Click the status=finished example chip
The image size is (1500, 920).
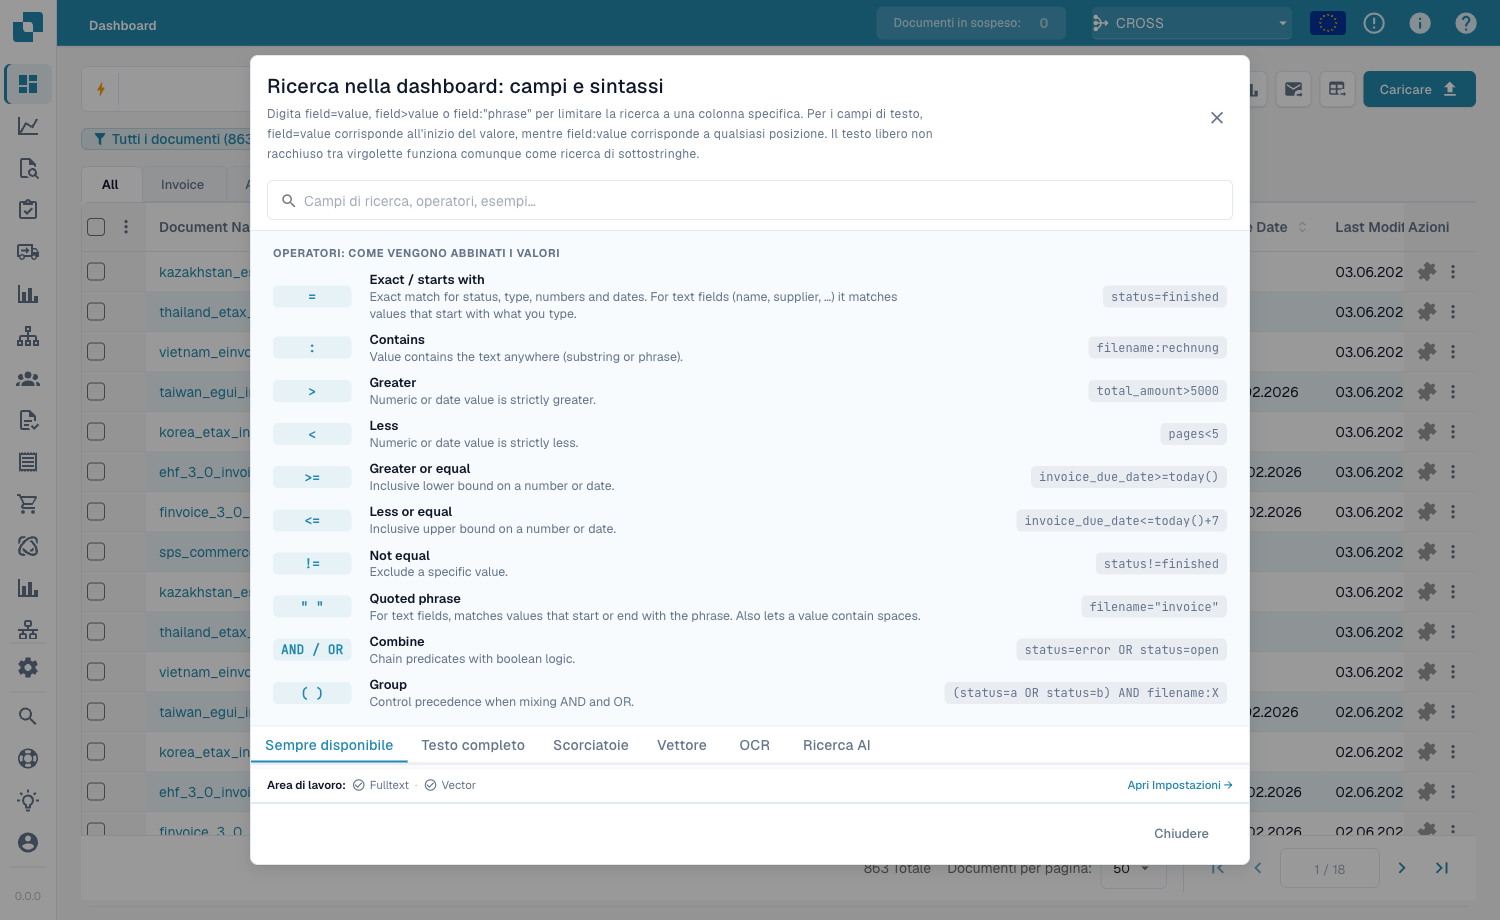tap(1165, 296)
